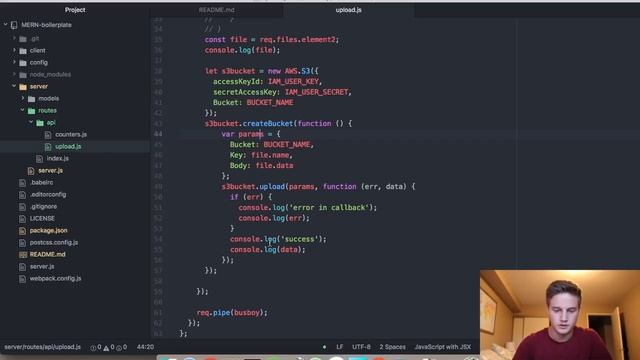This screenshot has width=640, height=360.
Task: Collapse the server folder chevron
Action: pos(14,86)
